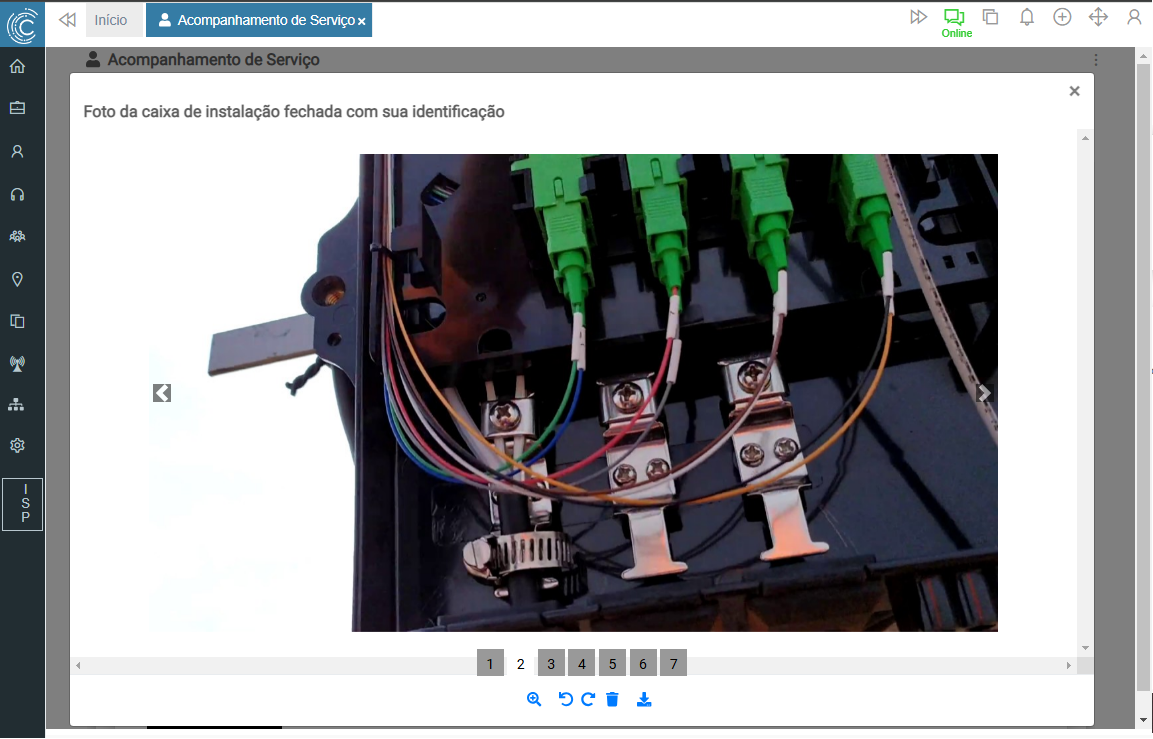Collapse the sidebar with double-arrow icon
This screenshot has width=1153, height=739.
(67, 19)
